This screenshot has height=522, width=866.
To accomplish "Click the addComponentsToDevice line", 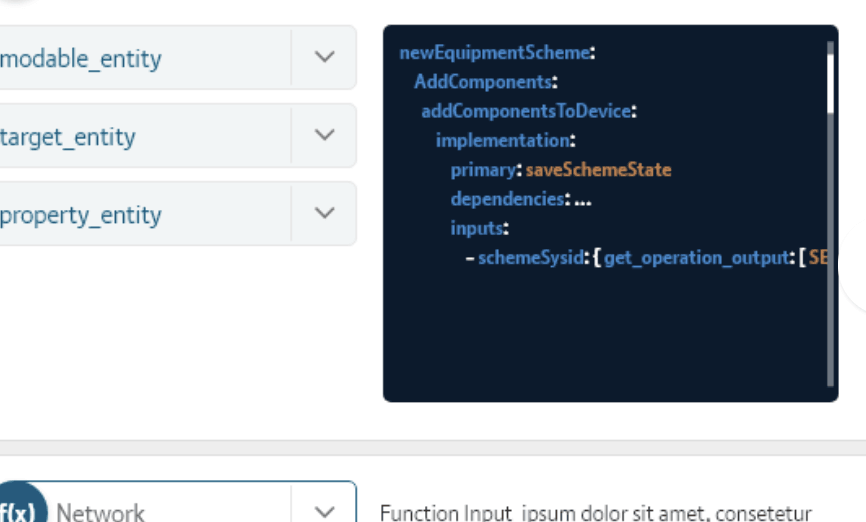I will [x=526, y=111].
